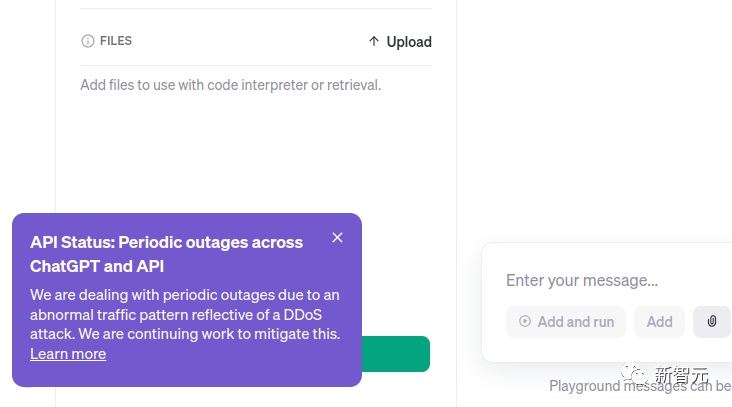Click the 新智元 watermark text

click(682, 377)
